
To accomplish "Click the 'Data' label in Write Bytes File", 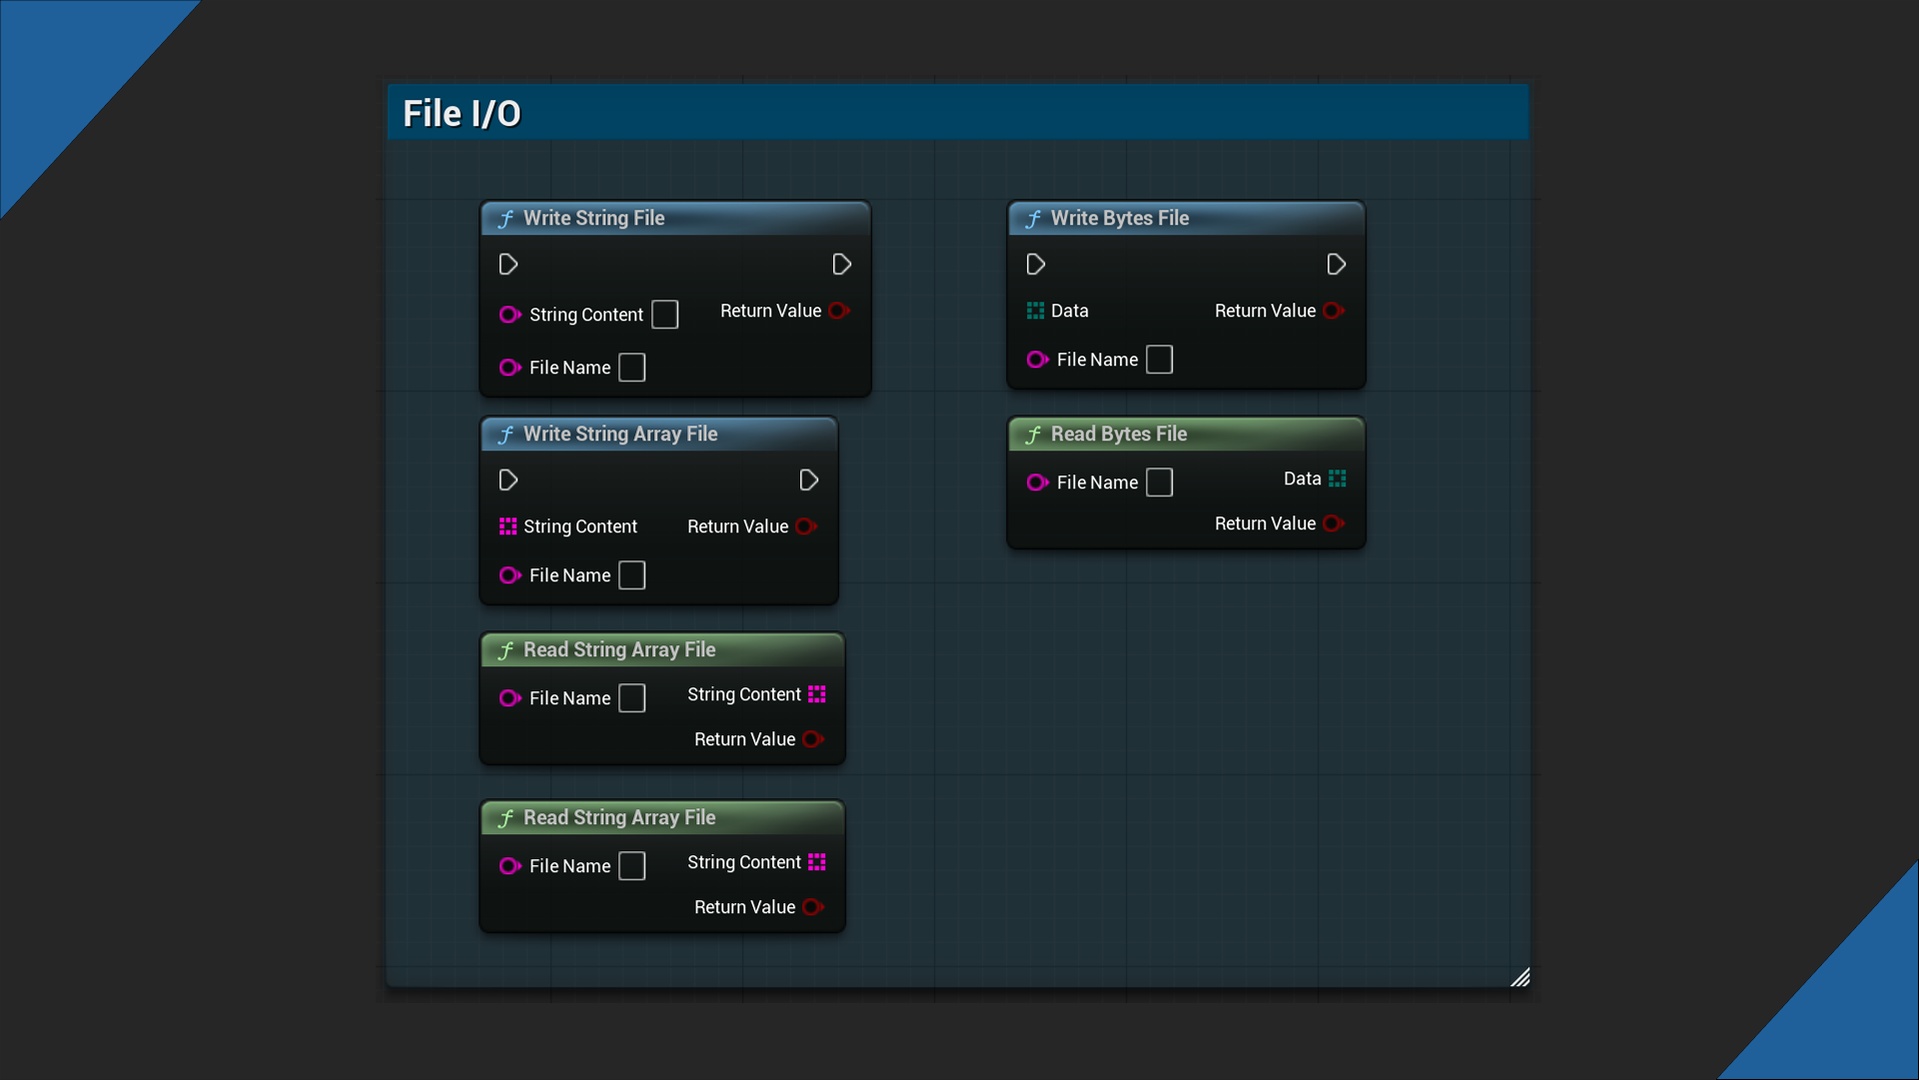I will [1070, 311].
